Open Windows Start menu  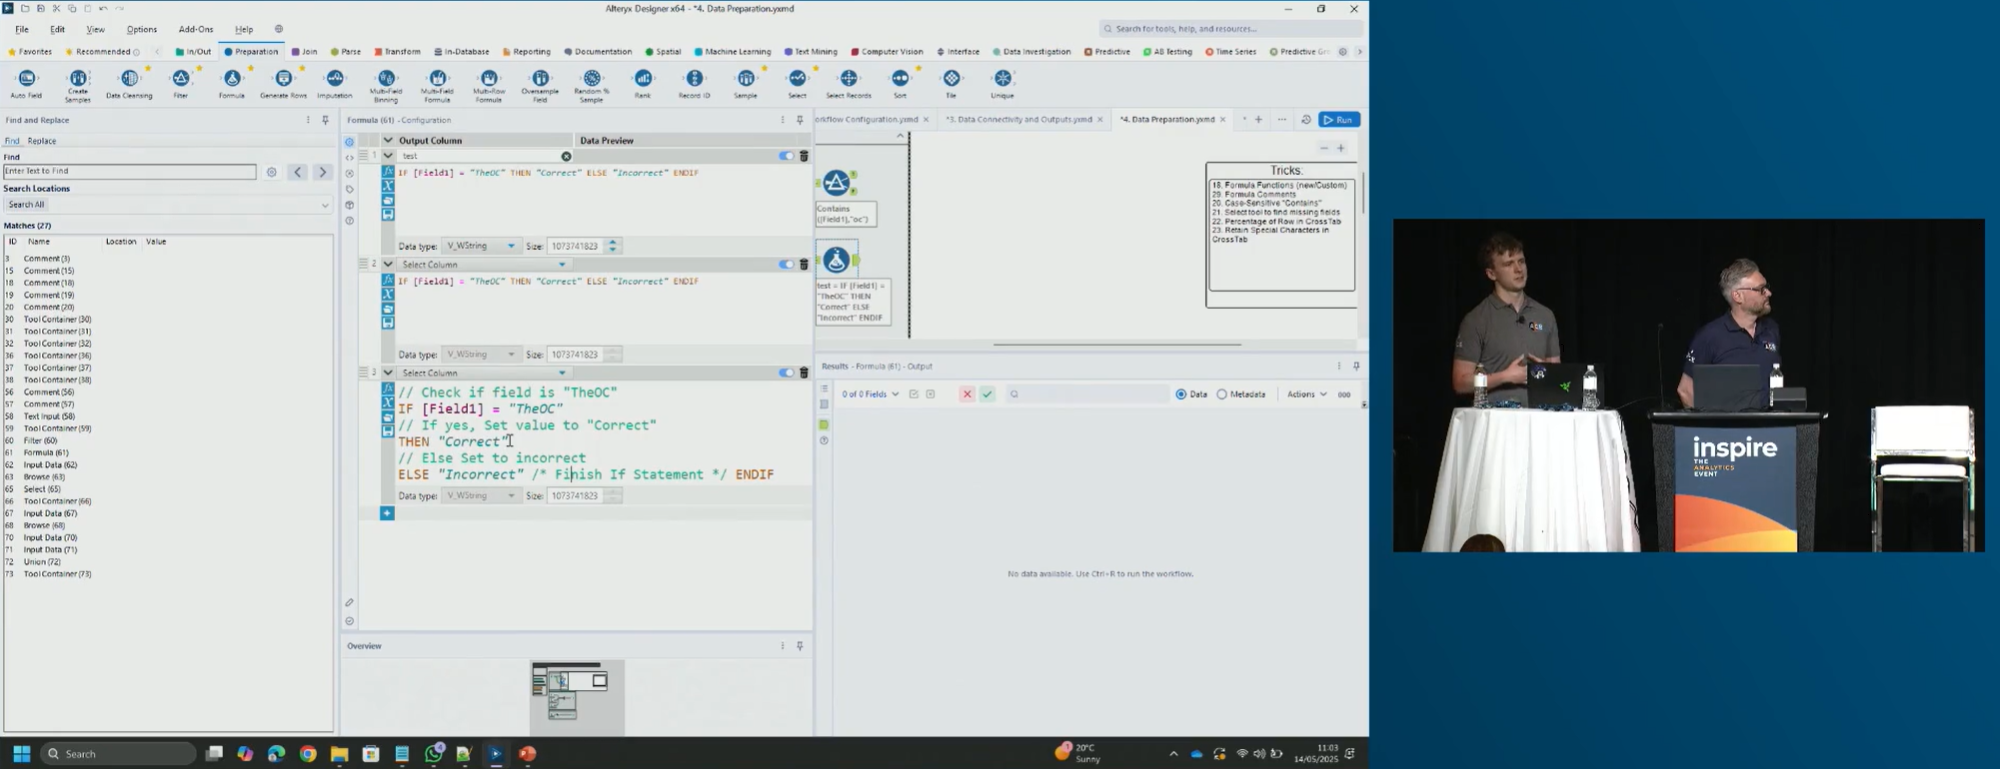(22, 754)
